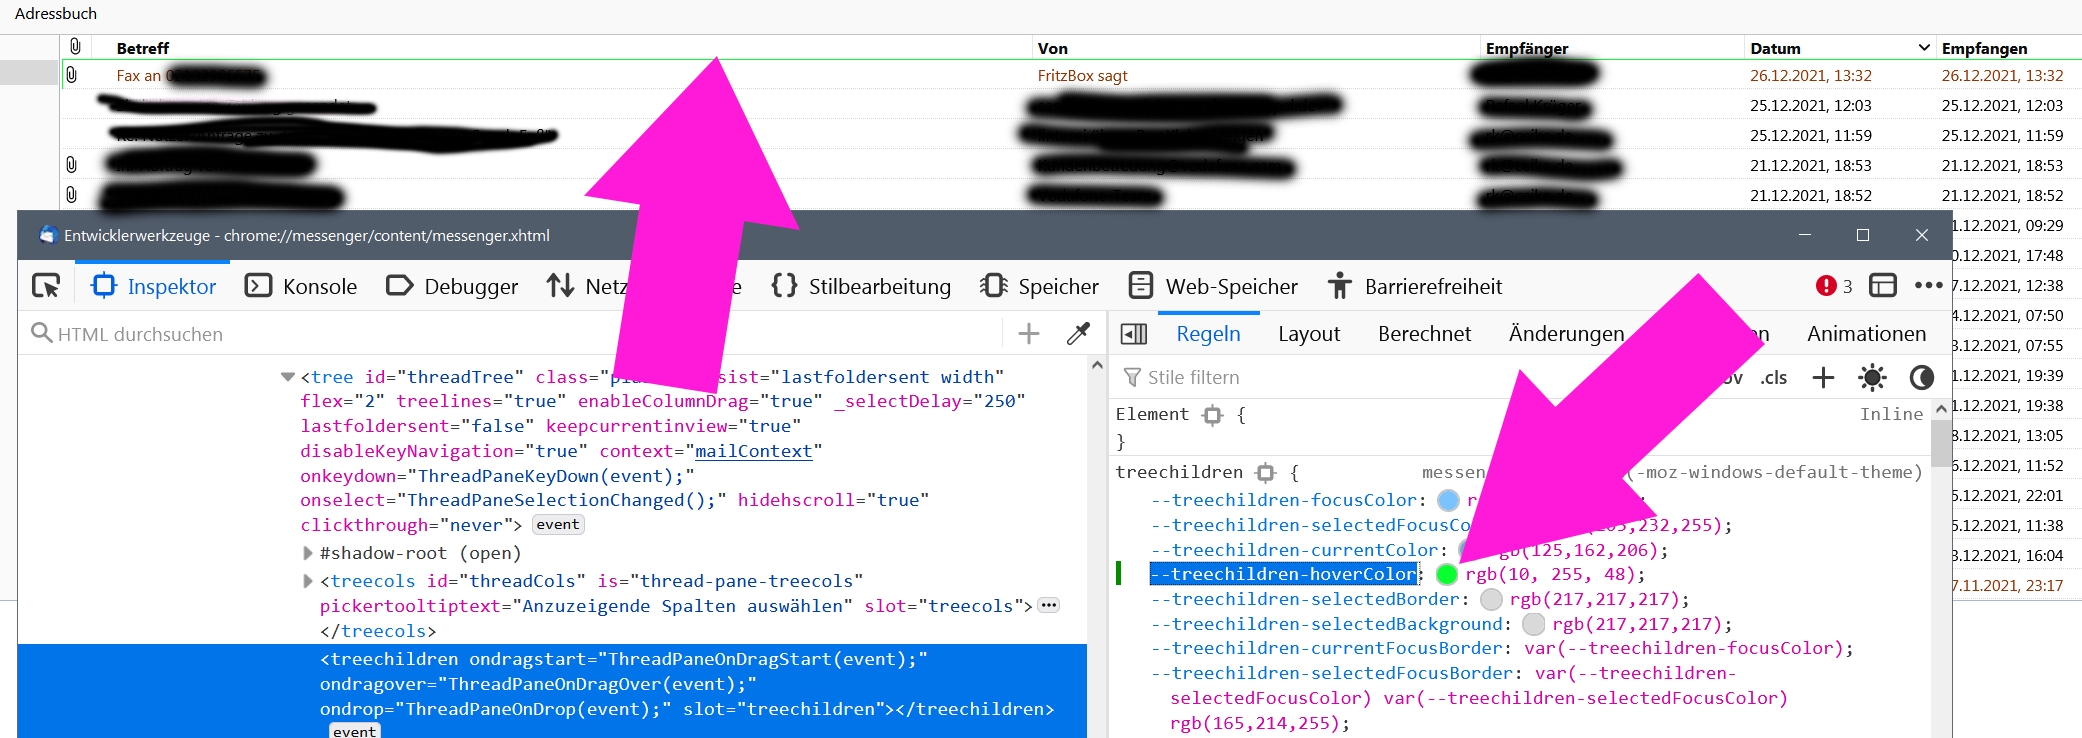Click the red error count icon

pyautogui.click(x=1826, y=286)
